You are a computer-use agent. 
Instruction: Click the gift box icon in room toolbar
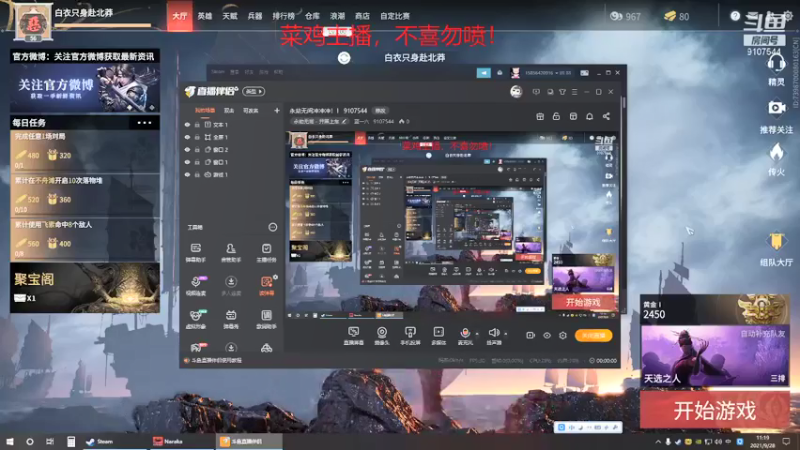click(540, 116)
